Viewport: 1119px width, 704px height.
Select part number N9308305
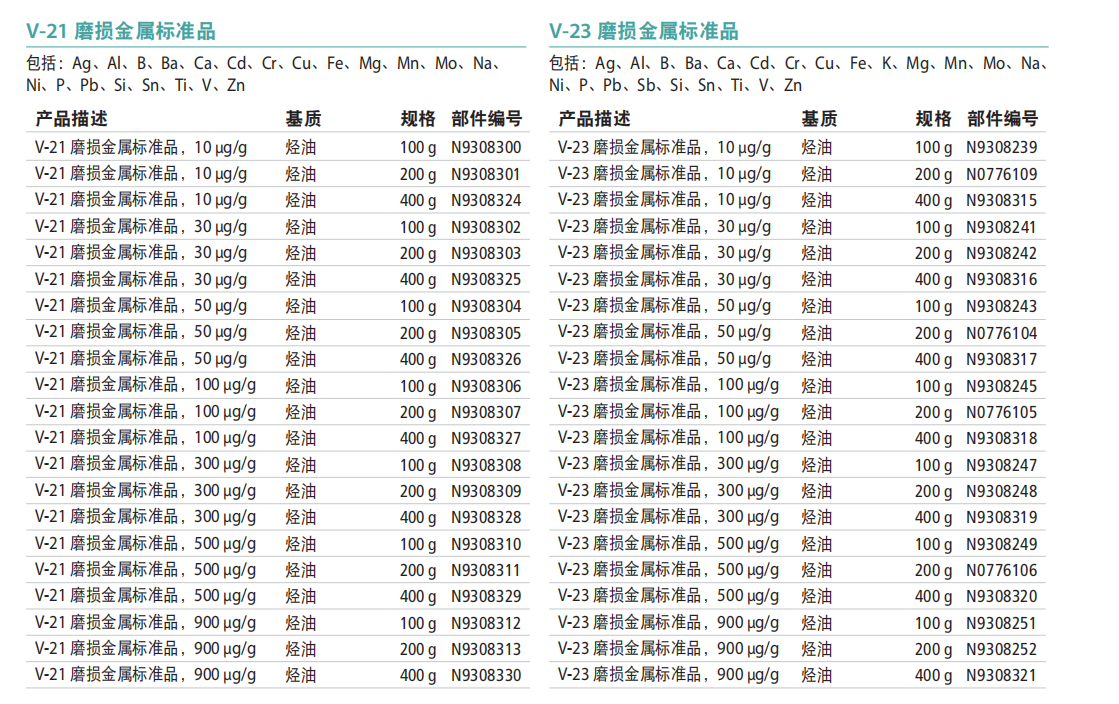(486, 333)
